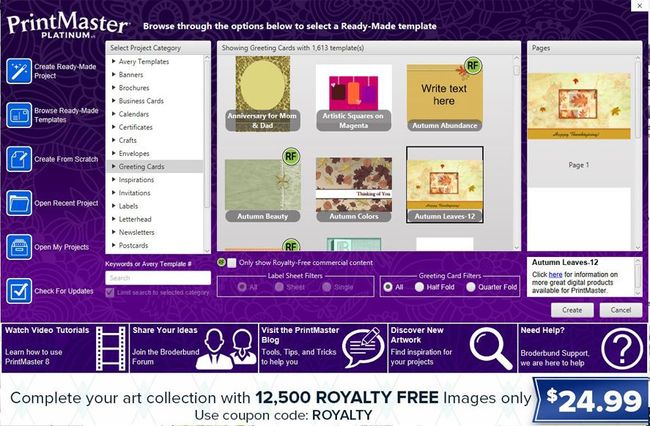Click the Open Recent Project folder icon

(19, 203)
